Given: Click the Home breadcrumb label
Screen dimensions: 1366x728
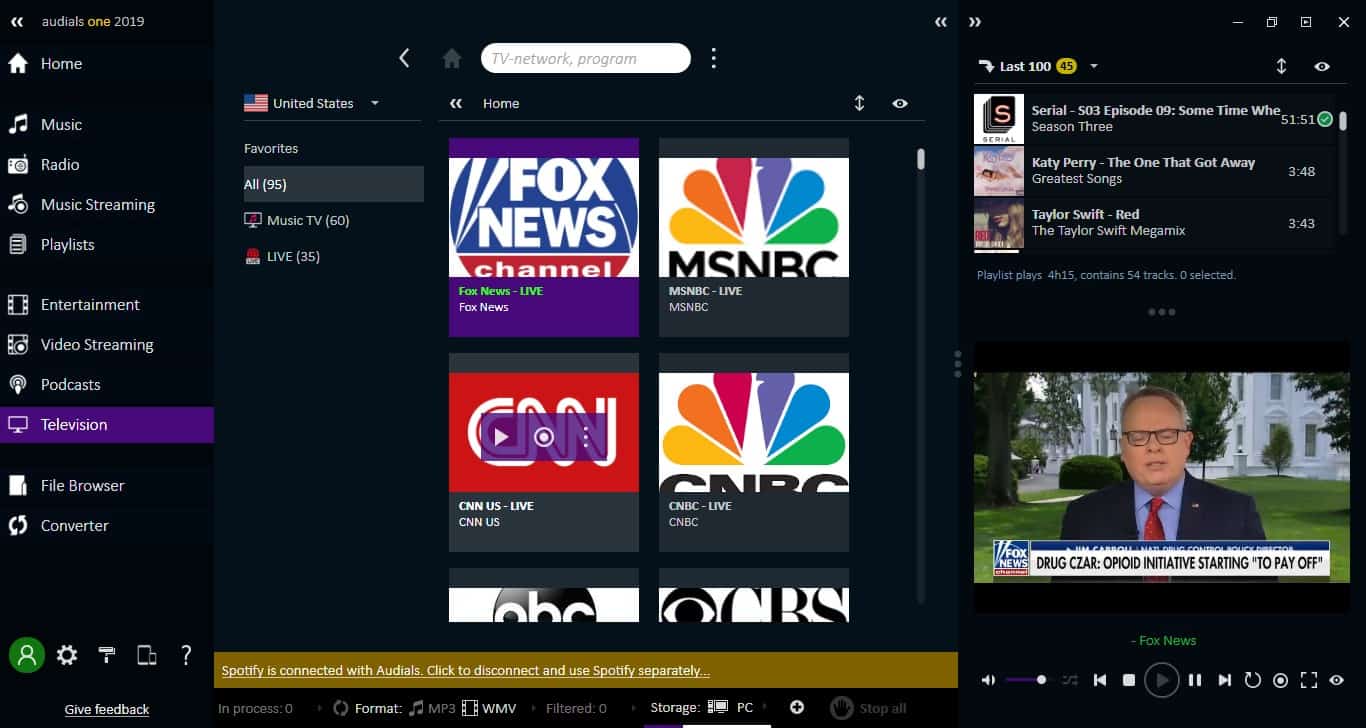Looking at the screenshot, I should pyautogui.click(x=501, y=103).
